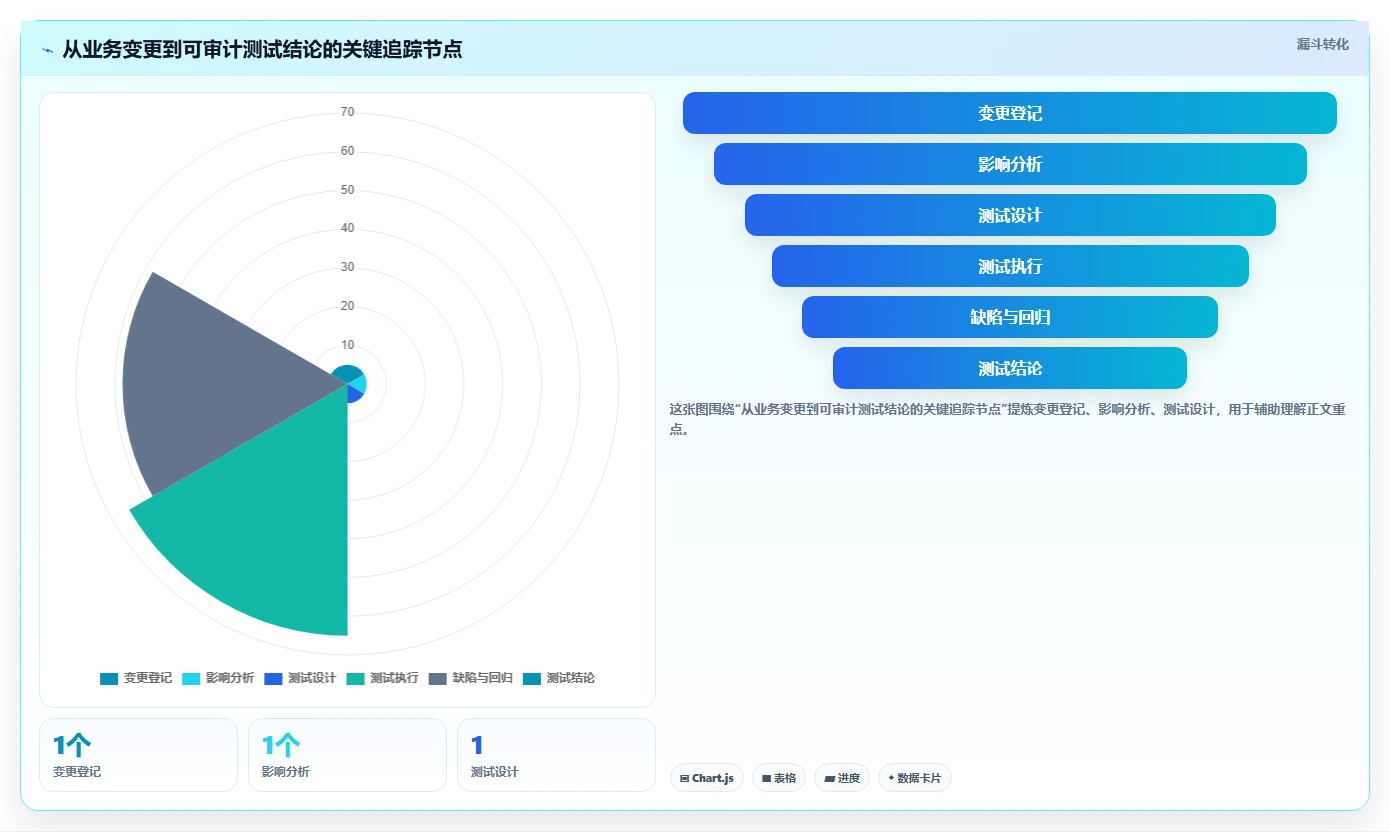
Task: Toggle the 测试设计 legend entry
Action: tap(300, 678)
